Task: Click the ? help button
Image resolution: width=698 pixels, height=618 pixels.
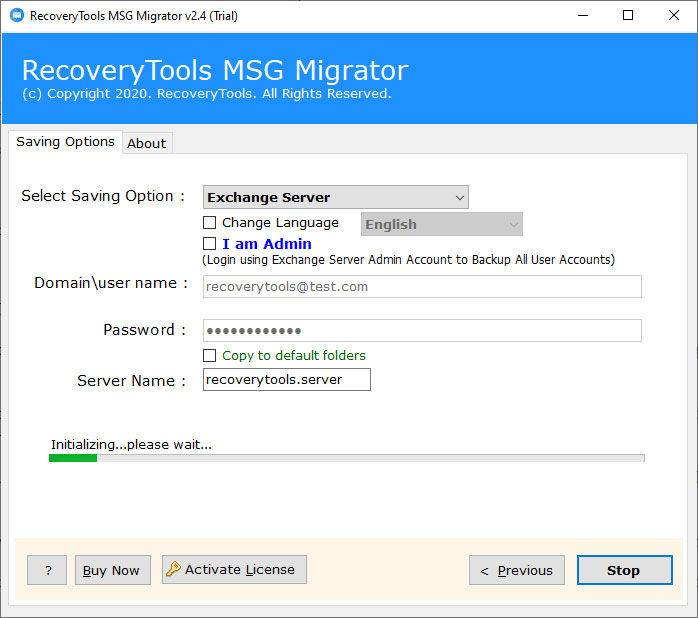Action: [47, 570]
